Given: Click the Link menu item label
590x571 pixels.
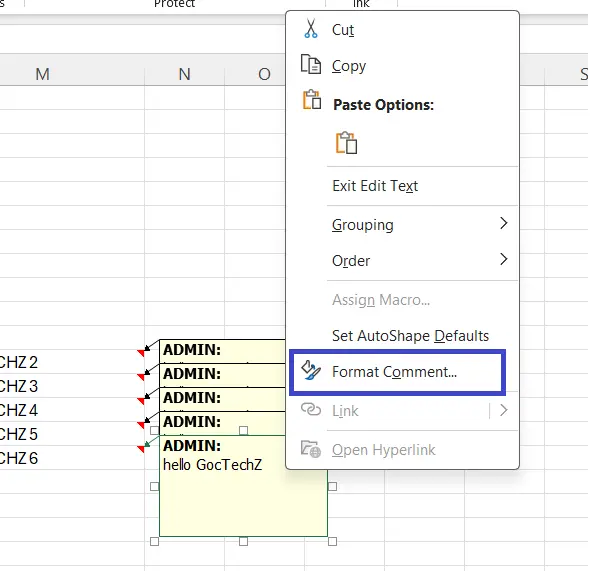Looking at the screenshot, I should tap(345, 411).
